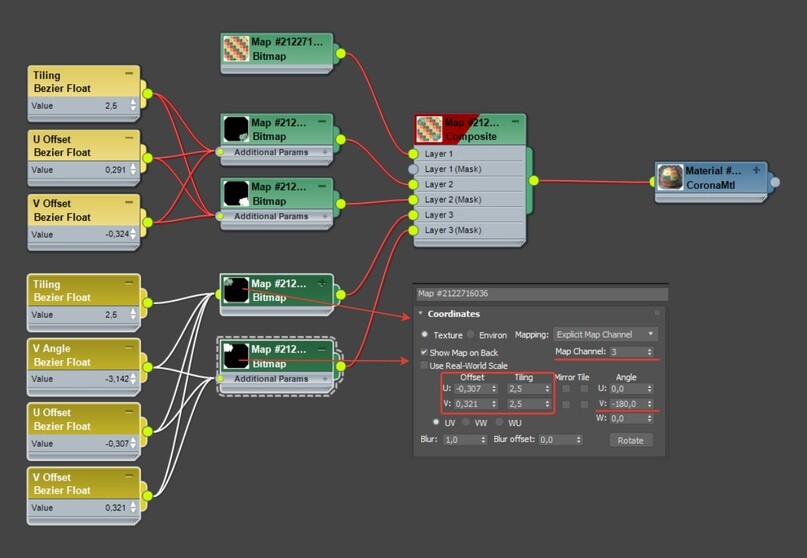Click the V Angle node output socket
Screen dimensions: 807x558
pyautogui.click(x=147, y=367)
